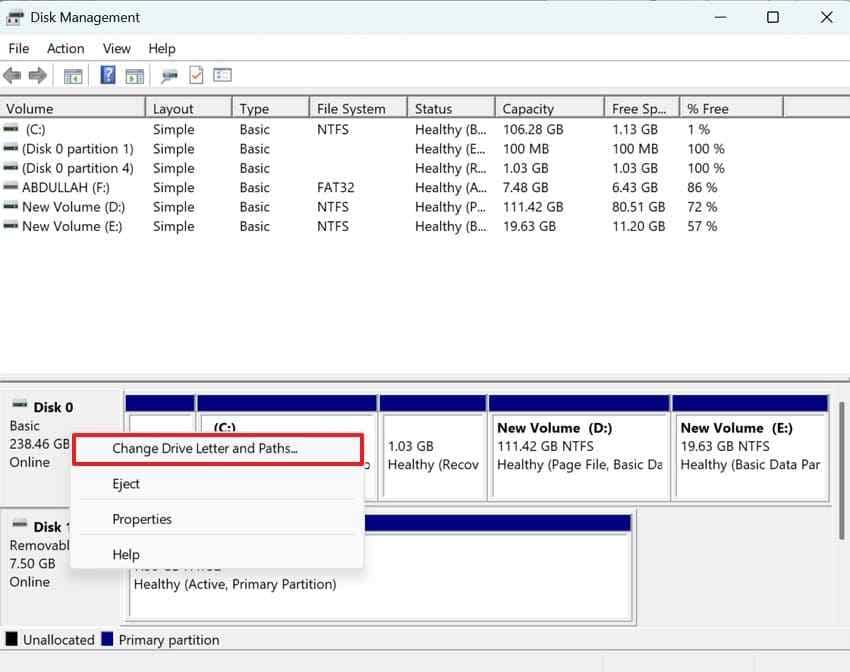The image size is (850, 672).
Task: Open the View menu
Action: 117,49
